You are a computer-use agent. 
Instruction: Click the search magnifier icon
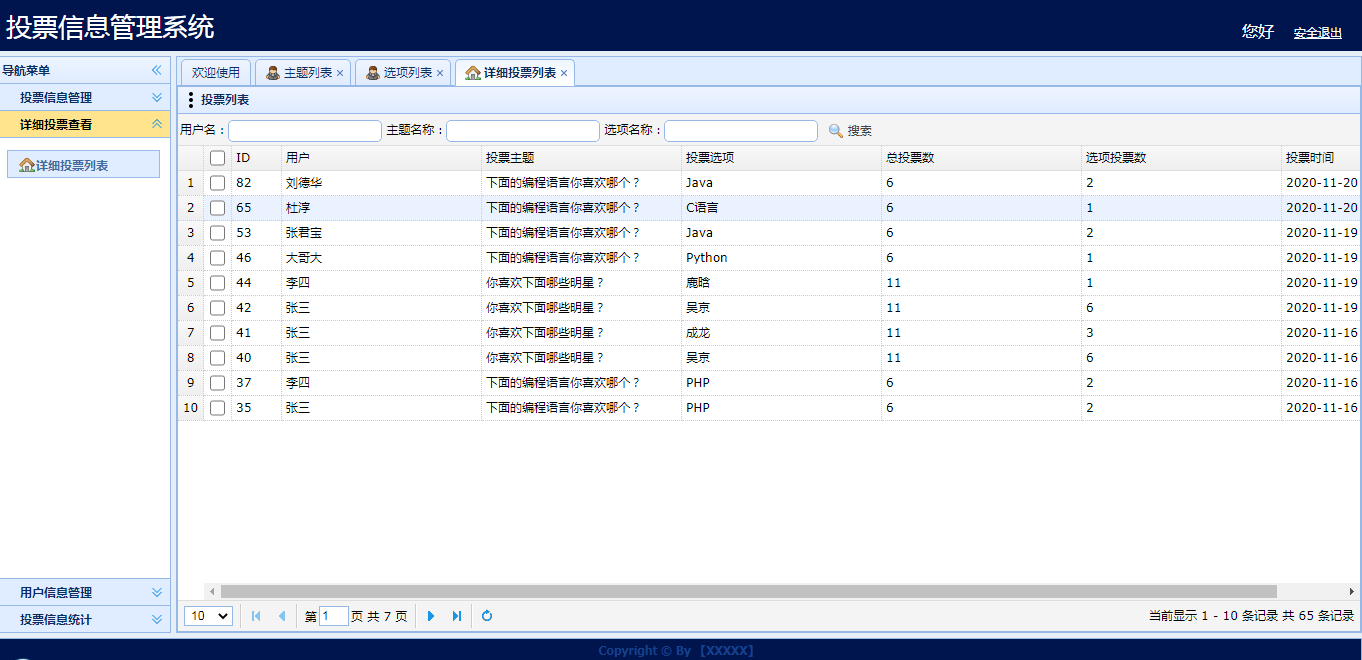point(836,131)
